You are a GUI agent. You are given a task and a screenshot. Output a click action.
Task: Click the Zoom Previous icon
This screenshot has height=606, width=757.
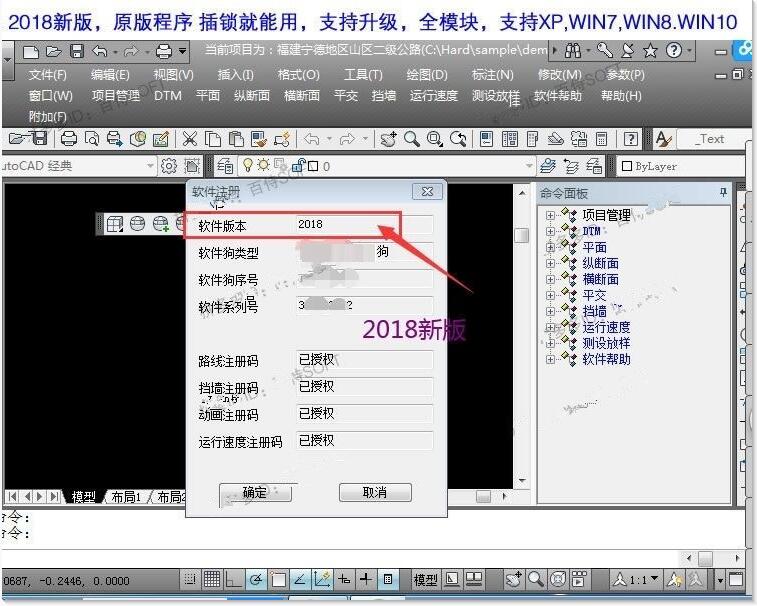pyautogui.click(x=458, y=139)
